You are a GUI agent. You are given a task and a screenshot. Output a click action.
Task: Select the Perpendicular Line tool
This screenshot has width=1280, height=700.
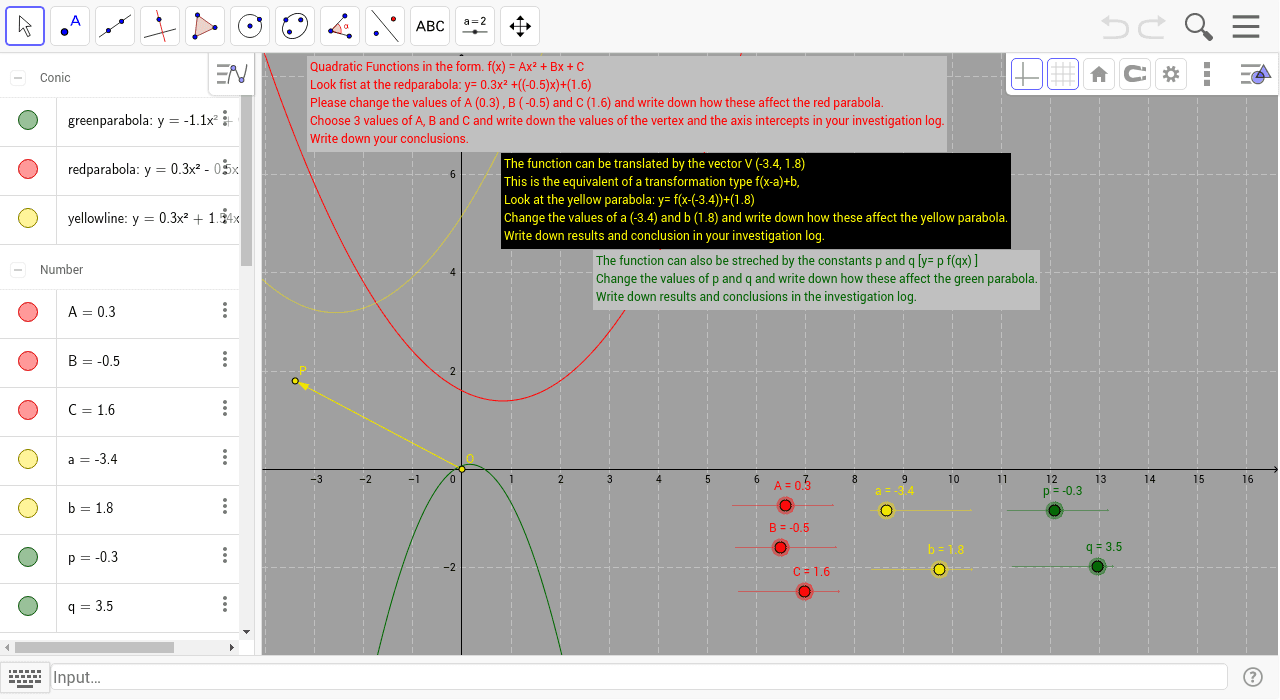click(x=160, y=26)
